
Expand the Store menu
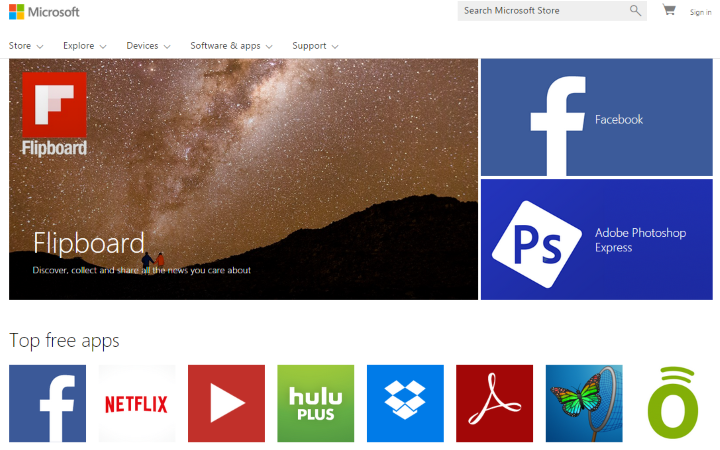coord(26,46)
